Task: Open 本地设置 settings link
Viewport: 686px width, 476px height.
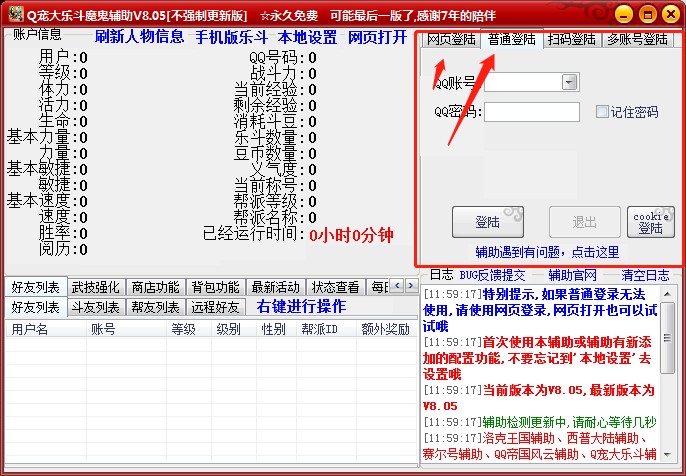Action: tap(307, 37)
